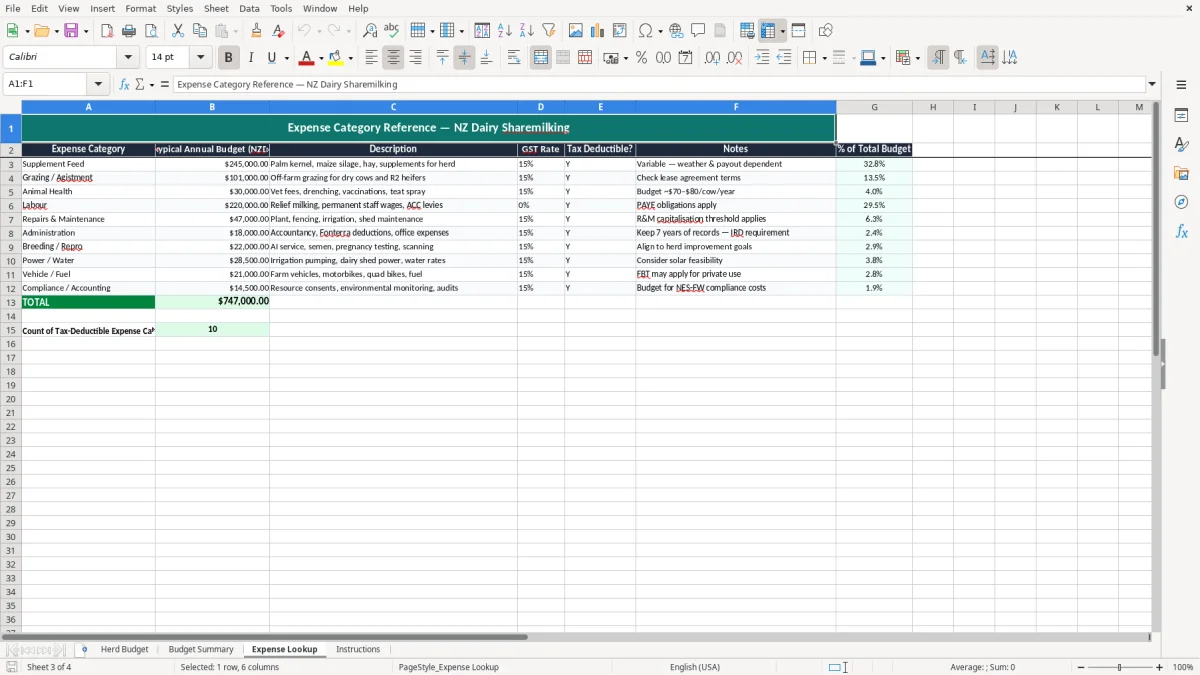Viewport: 1200px width, 675px height.
Task: Apply the yellow background color swatch
Action: pos(336,58)
